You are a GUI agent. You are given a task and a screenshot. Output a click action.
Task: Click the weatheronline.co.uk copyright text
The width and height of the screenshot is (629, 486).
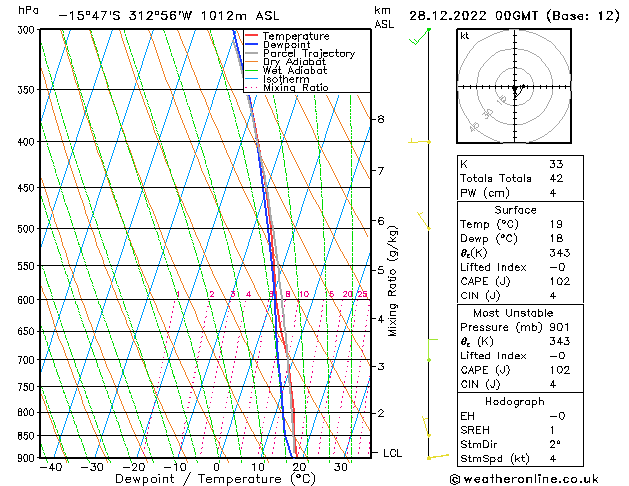524,479
